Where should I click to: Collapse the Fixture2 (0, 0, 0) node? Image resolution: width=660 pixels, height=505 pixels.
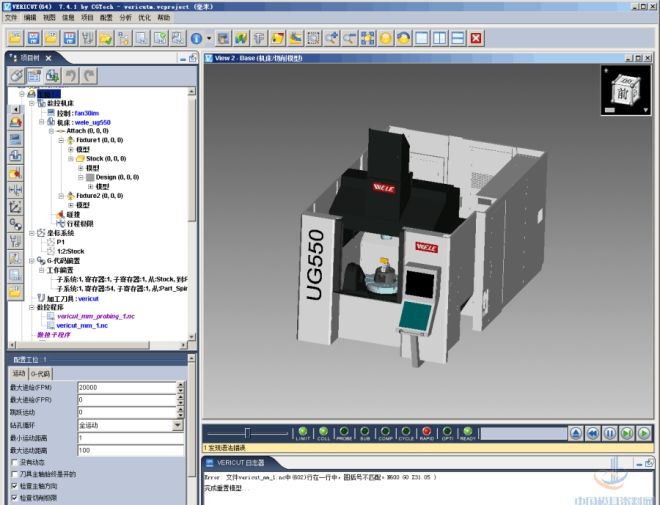(61, 196)
